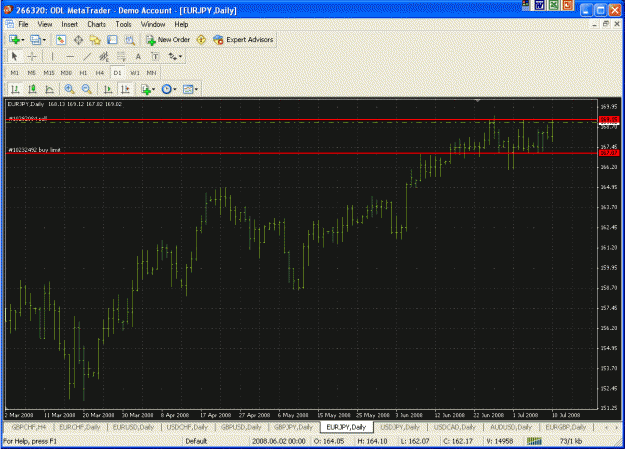Switch timeframe to M30
The image size is (625, 449).
pyautogui.click(x=66, y=73)
